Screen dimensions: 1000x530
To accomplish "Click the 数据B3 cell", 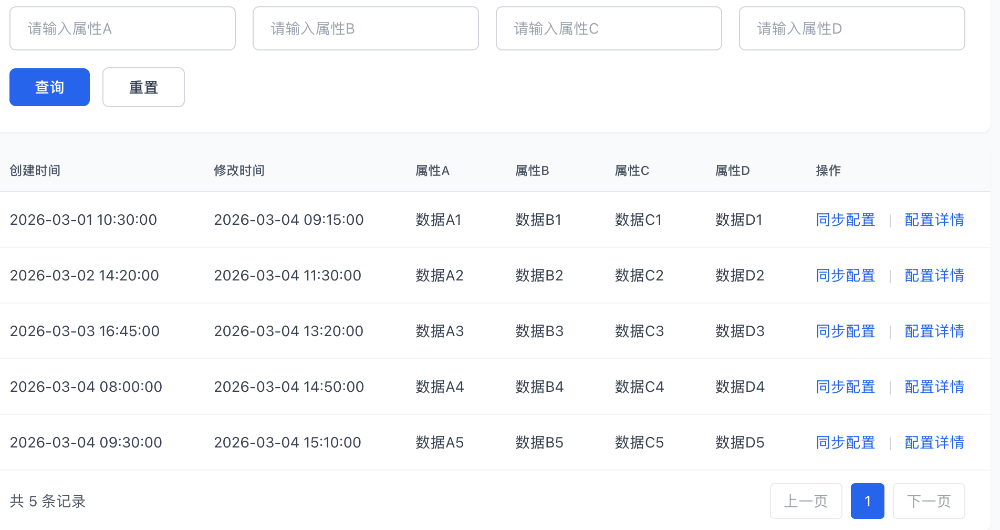I will click(x=540, y=331).
